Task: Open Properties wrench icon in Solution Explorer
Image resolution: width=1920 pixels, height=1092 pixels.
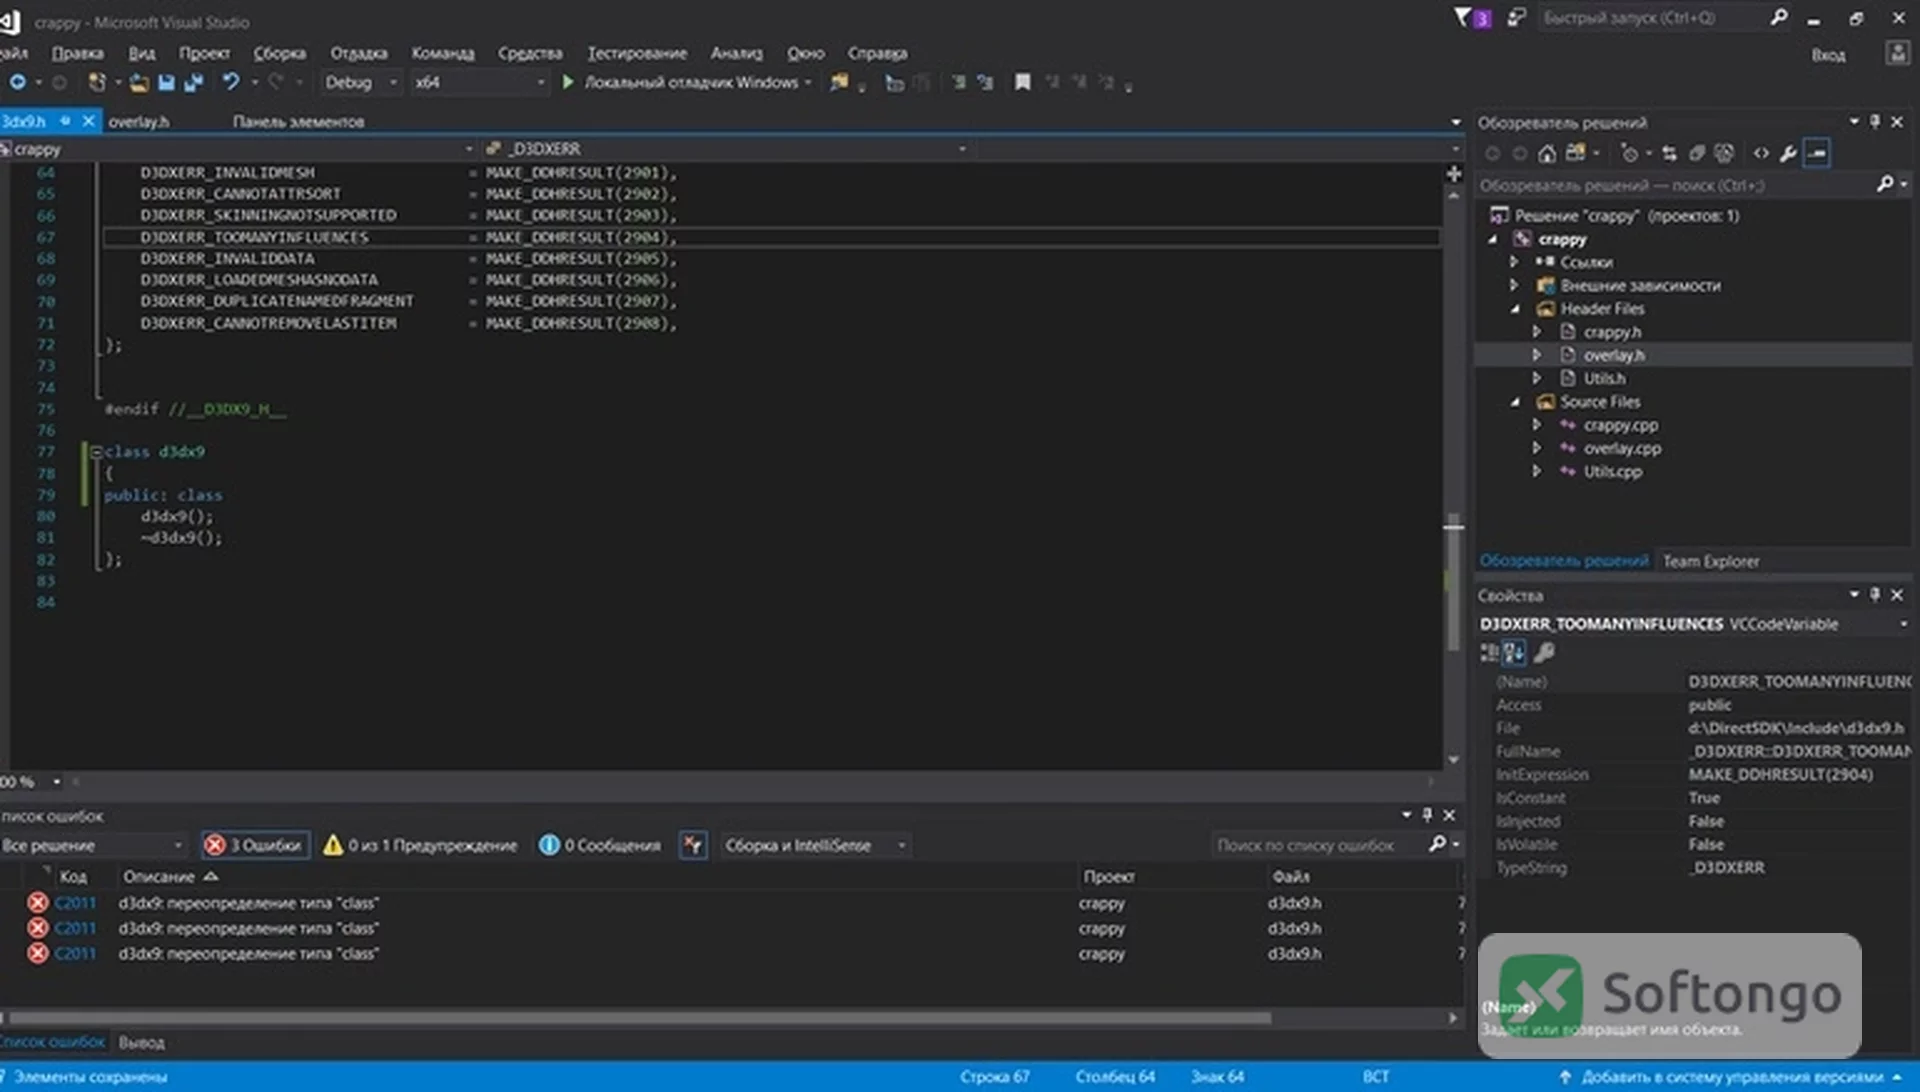Action: click(x=1788, y=153)
